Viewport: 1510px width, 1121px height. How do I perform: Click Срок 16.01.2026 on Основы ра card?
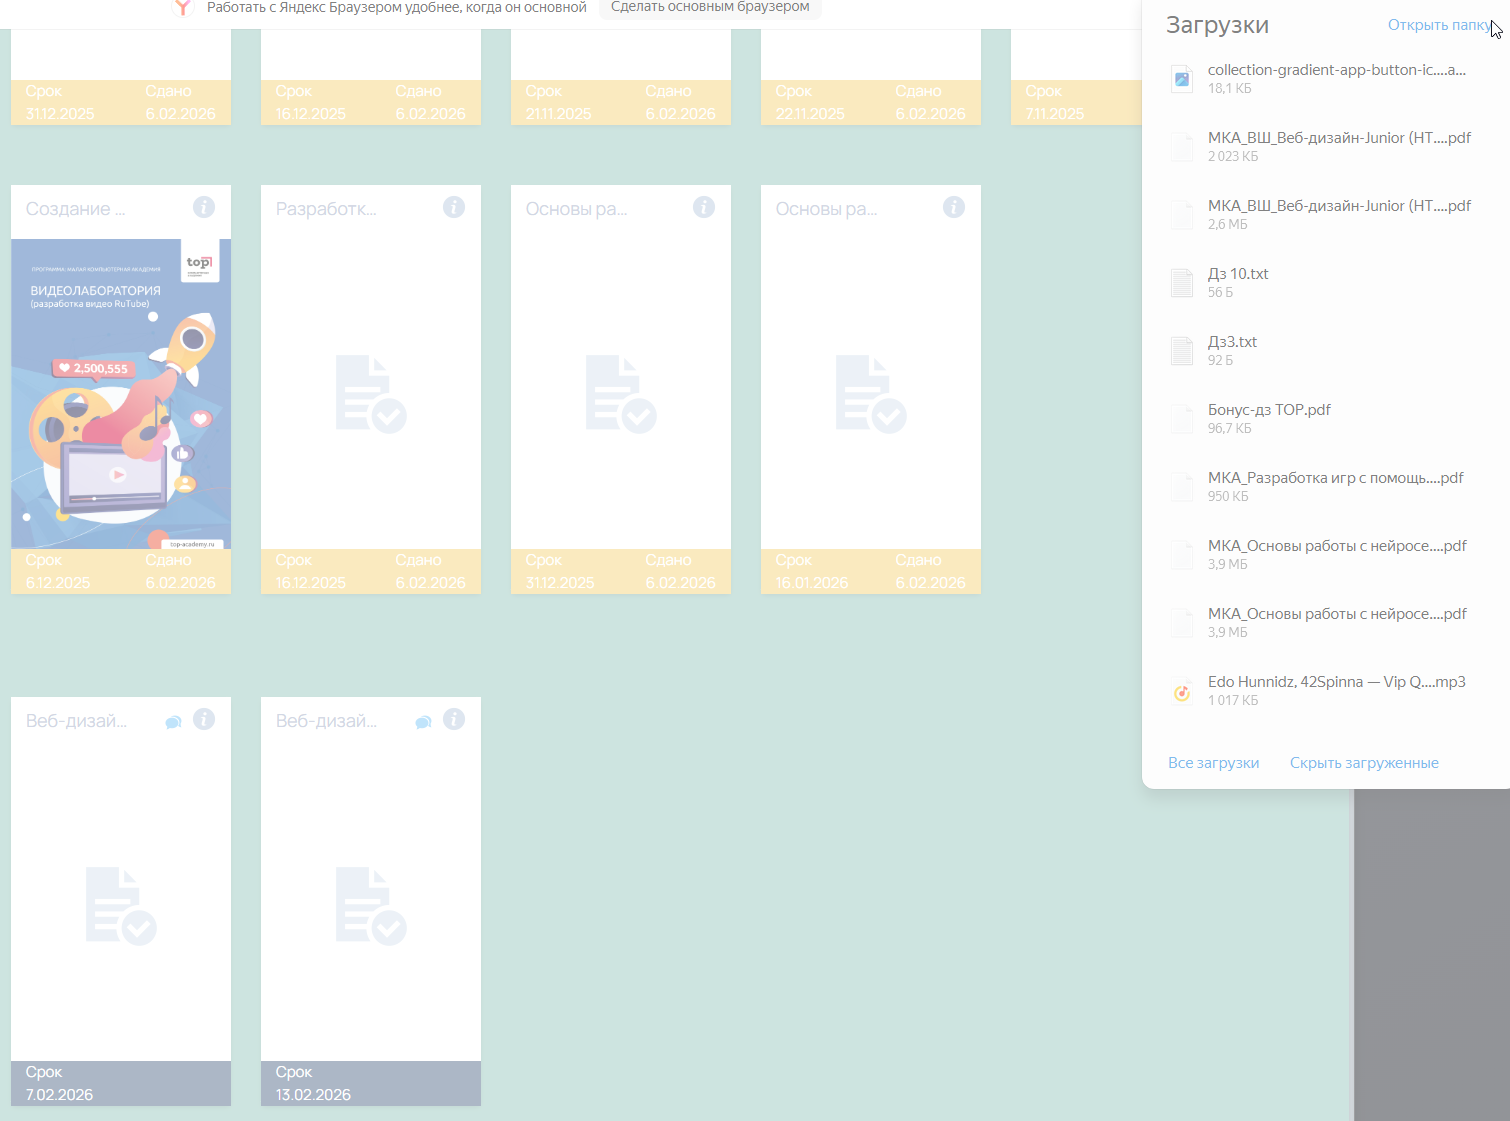pos(812,571)
